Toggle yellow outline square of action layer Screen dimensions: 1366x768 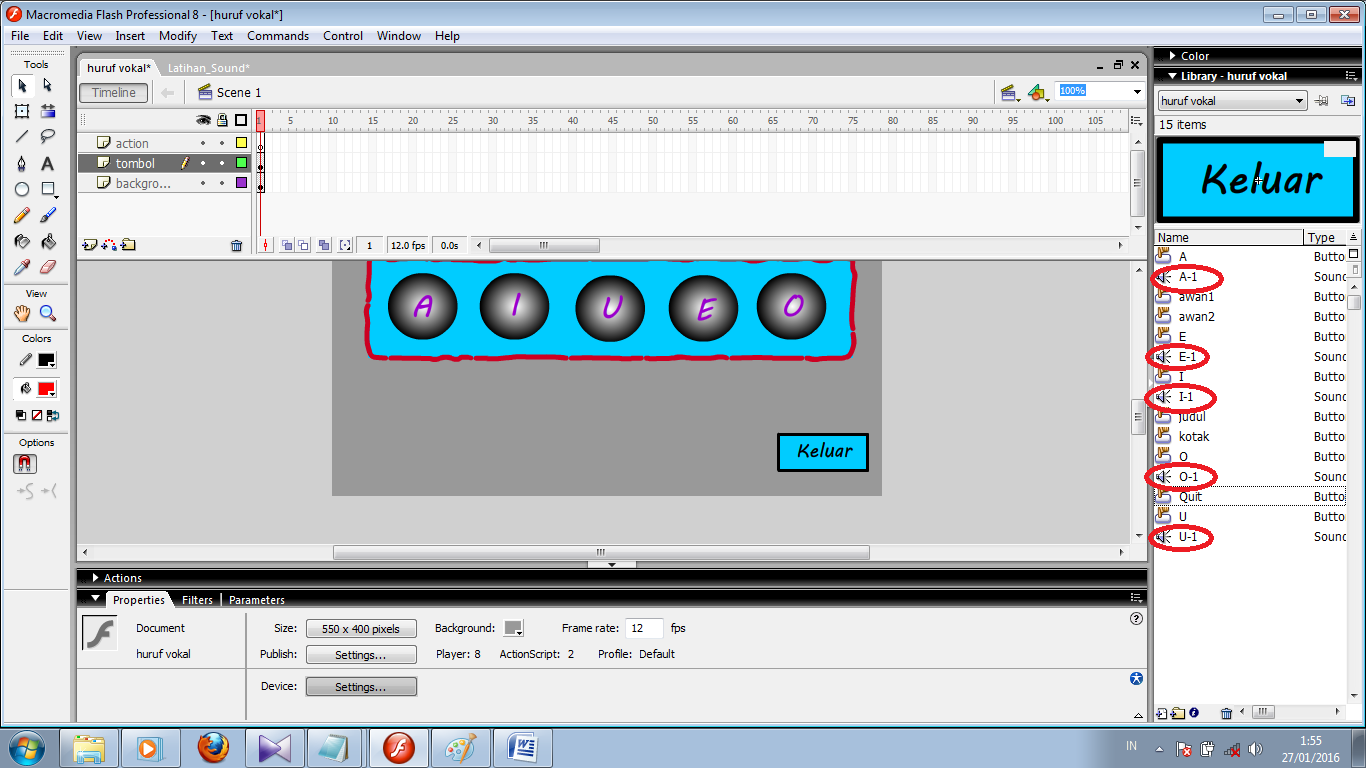[x=241, y=143]
